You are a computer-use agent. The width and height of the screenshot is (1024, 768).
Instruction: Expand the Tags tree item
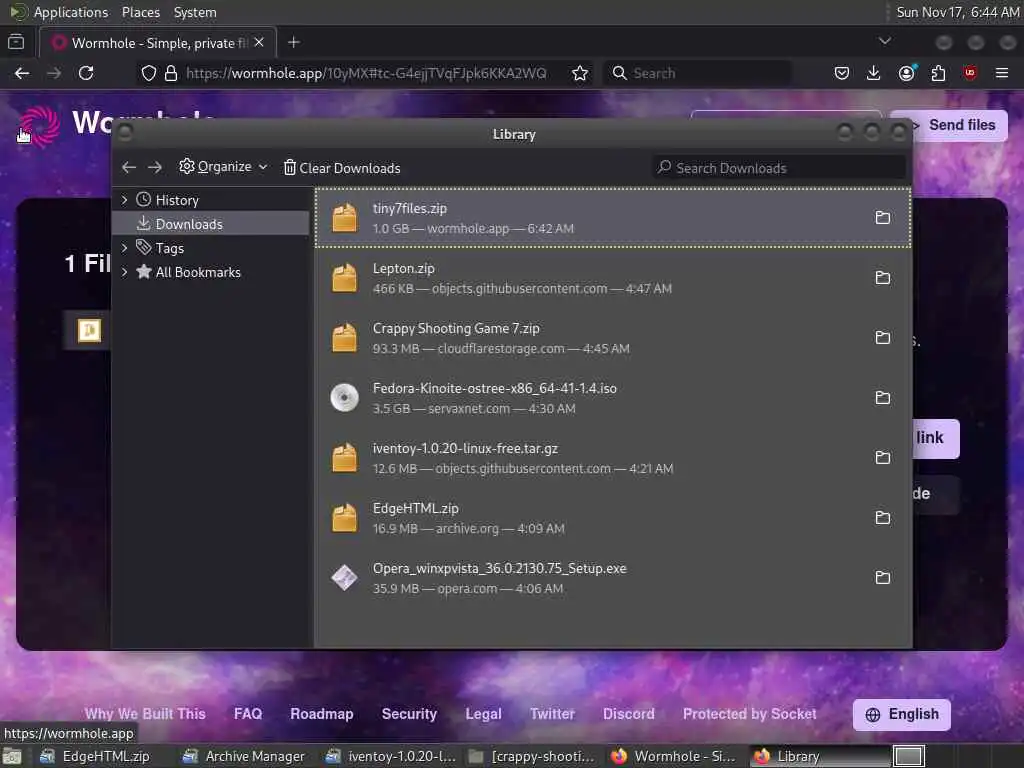125,248
